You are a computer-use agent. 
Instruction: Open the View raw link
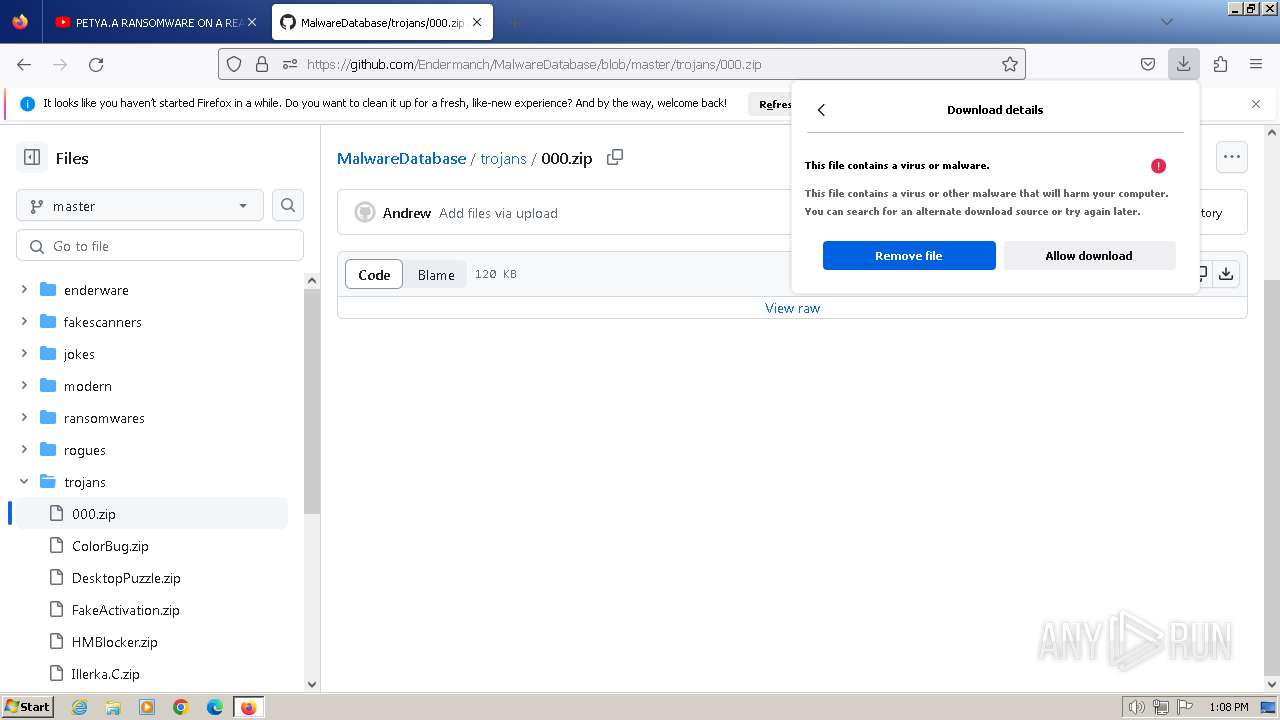click(792, 308)
